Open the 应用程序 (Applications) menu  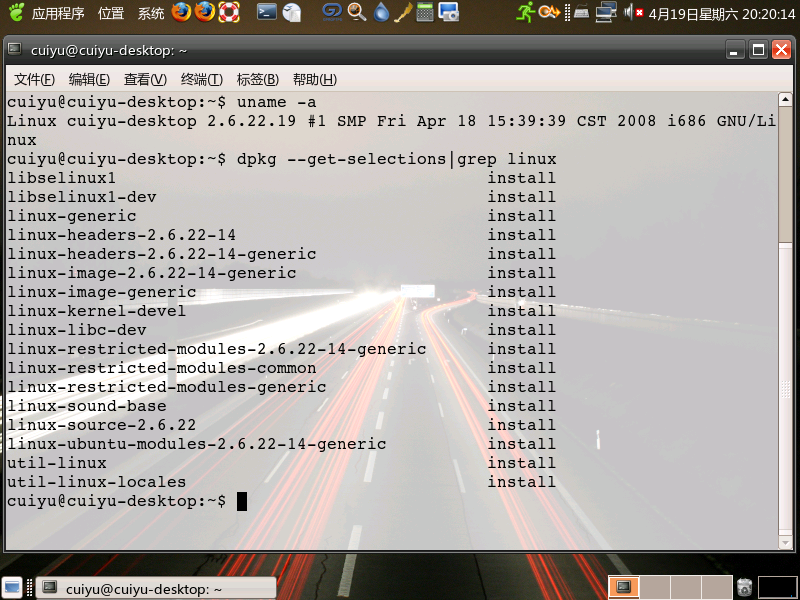pyautogui.click(x=58, y=13)
